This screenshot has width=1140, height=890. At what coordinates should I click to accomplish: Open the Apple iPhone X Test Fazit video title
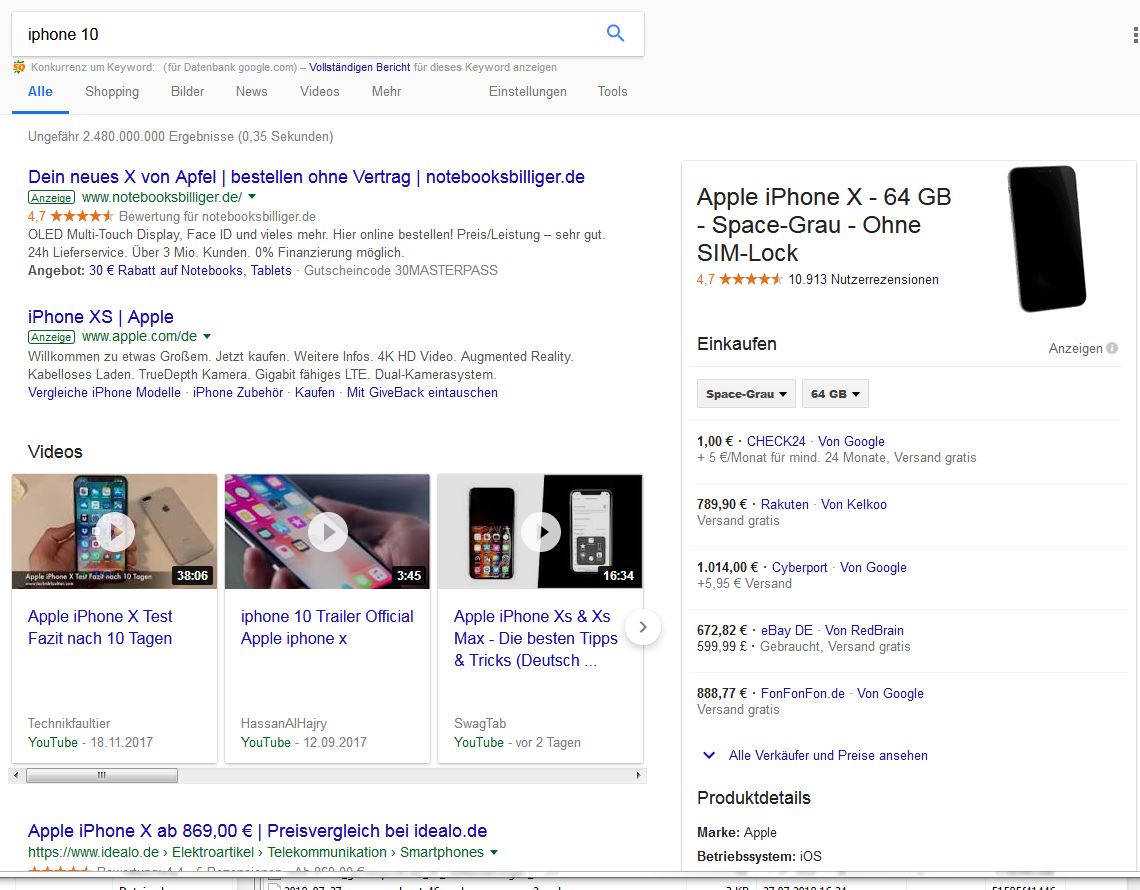coord(100,628)
